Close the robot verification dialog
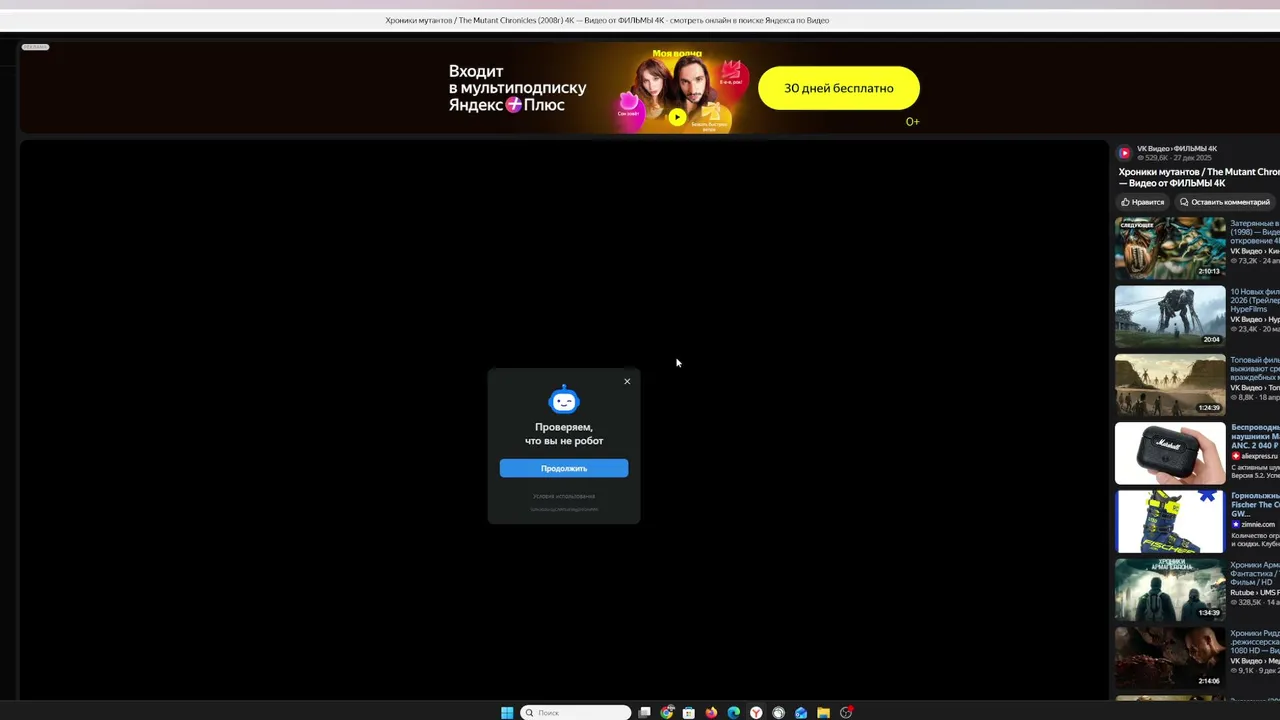The height and width of the screenshot is (720, 1280). pyautogui.click(x=627, y=381)
